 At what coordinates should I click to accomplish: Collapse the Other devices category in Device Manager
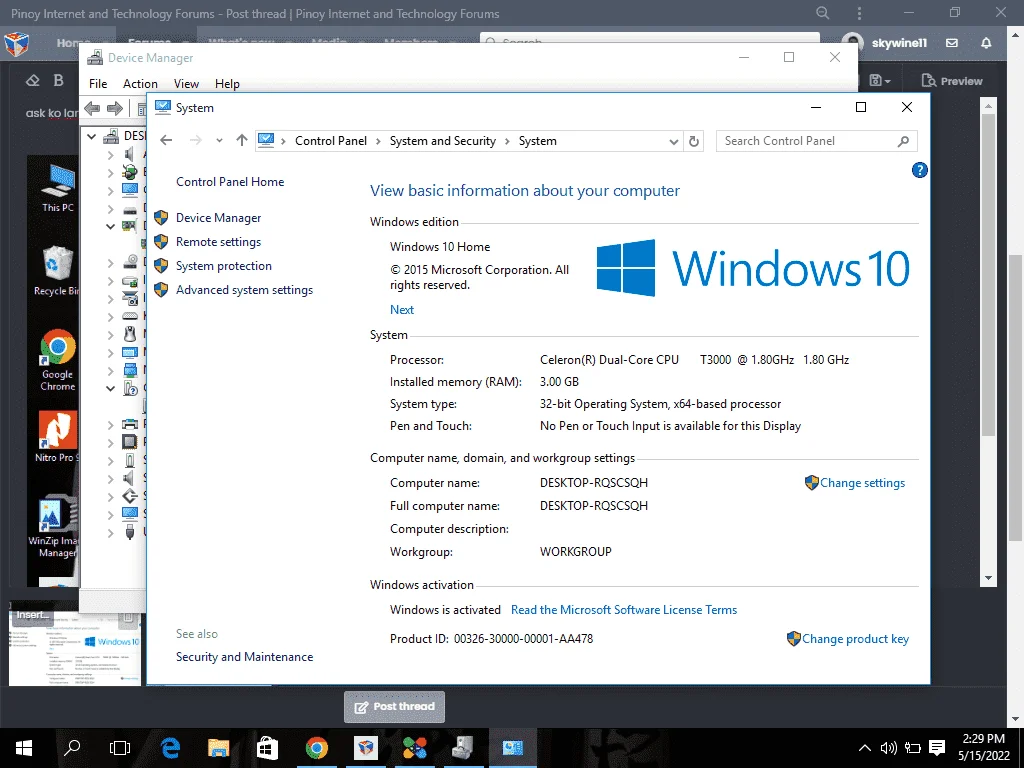tap(110, 388)
